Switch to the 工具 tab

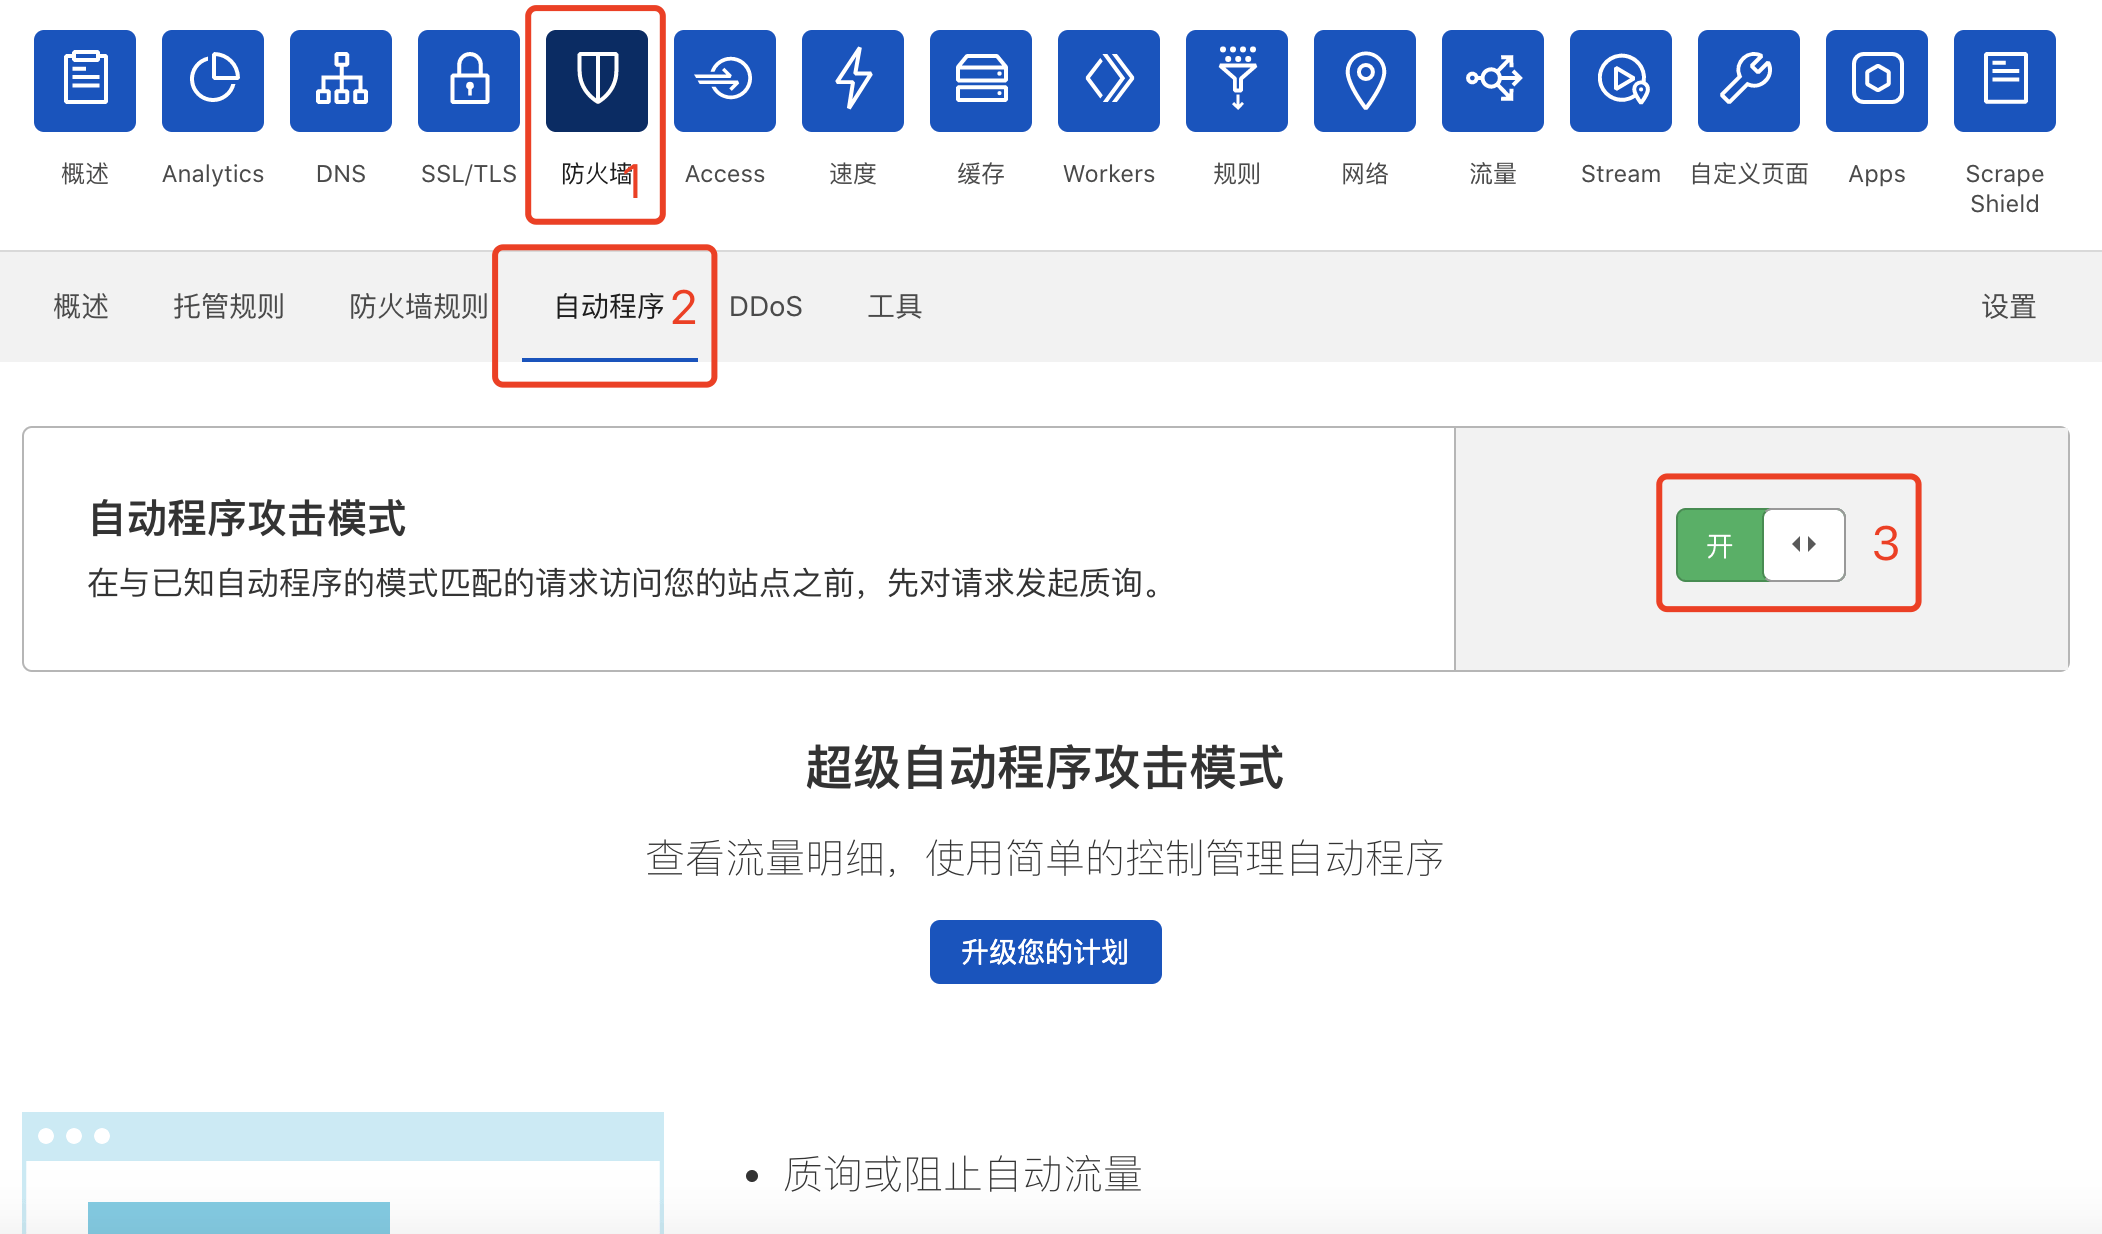(x=895, y=306)
